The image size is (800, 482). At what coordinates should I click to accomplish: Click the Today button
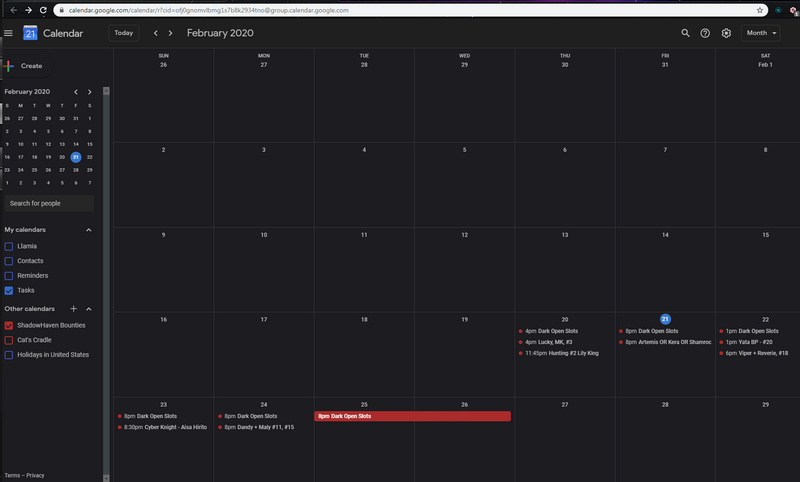click(x=123, y=33)
